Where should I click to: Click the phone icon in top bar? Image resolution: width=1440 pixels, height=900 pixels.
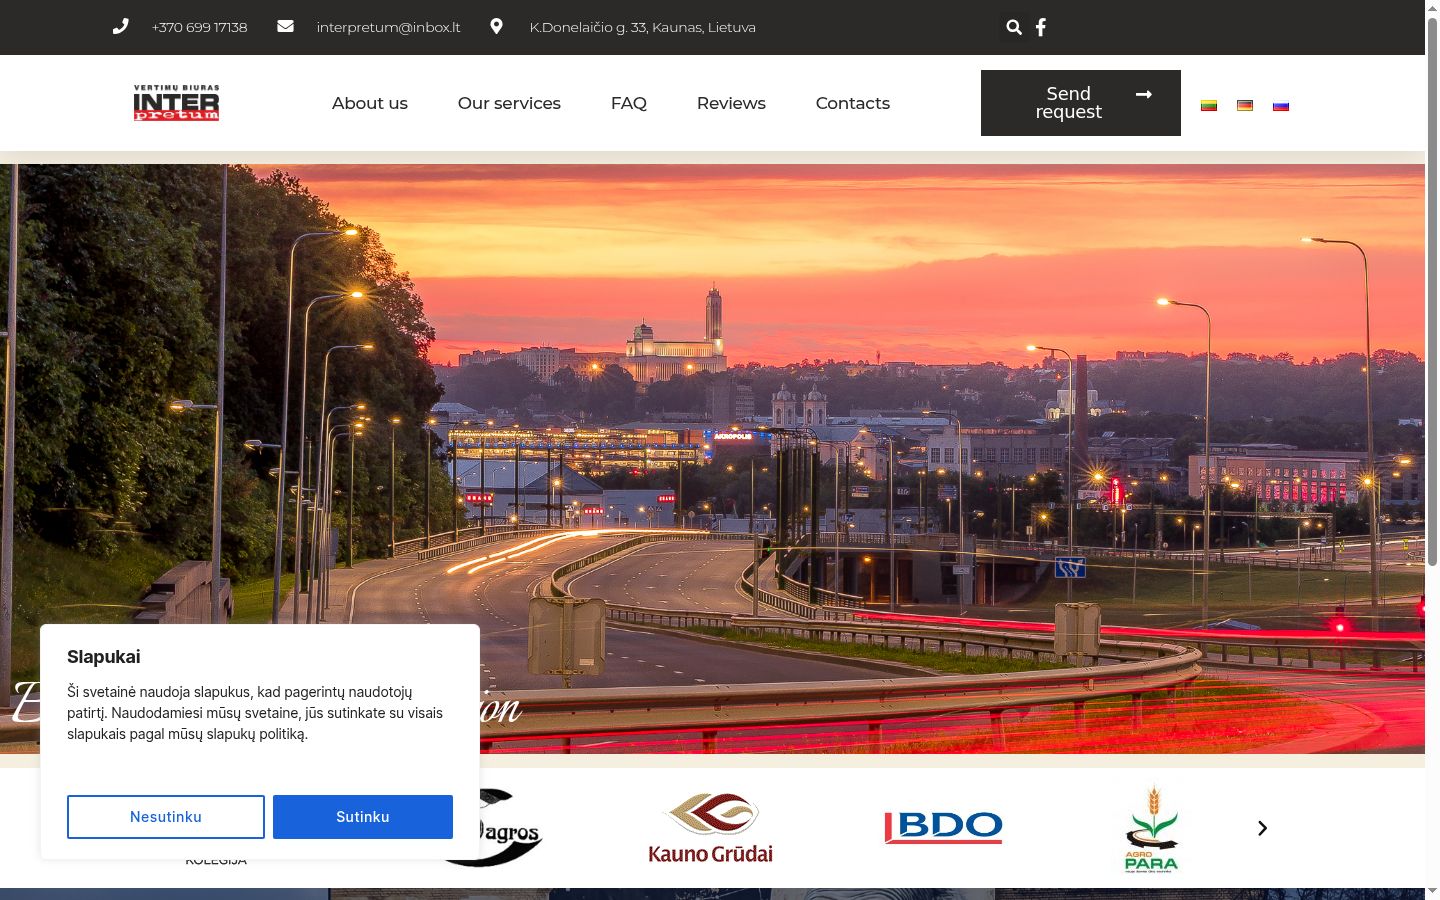click(120, 27)
